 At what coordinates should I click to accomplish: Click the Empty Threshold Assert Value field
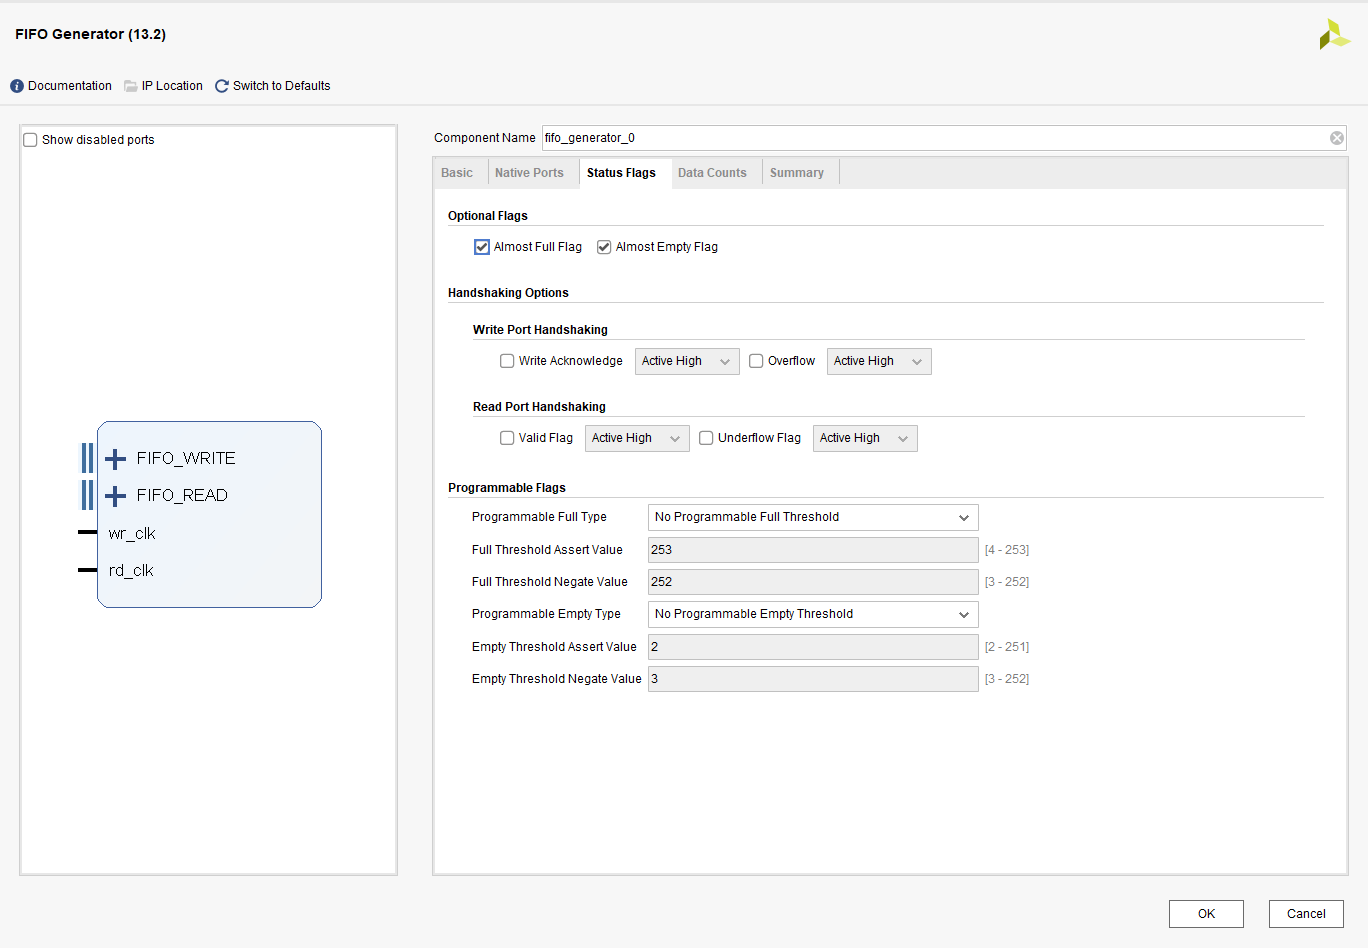tap(813, 647)
